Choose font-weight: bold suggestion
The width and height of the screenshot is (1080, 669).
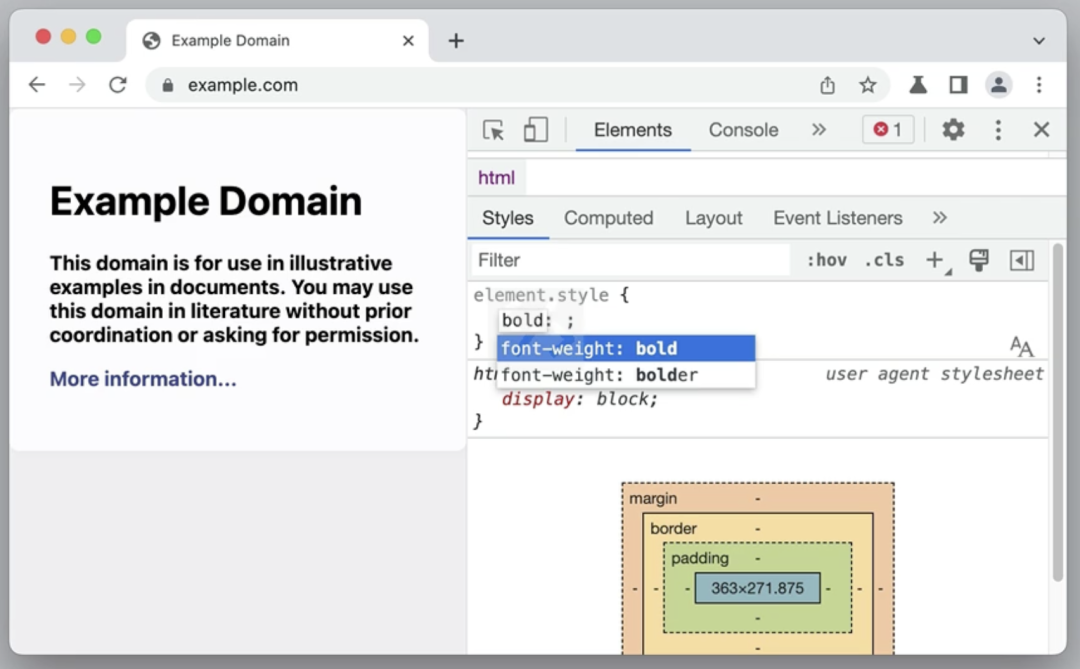pos(625,349)
